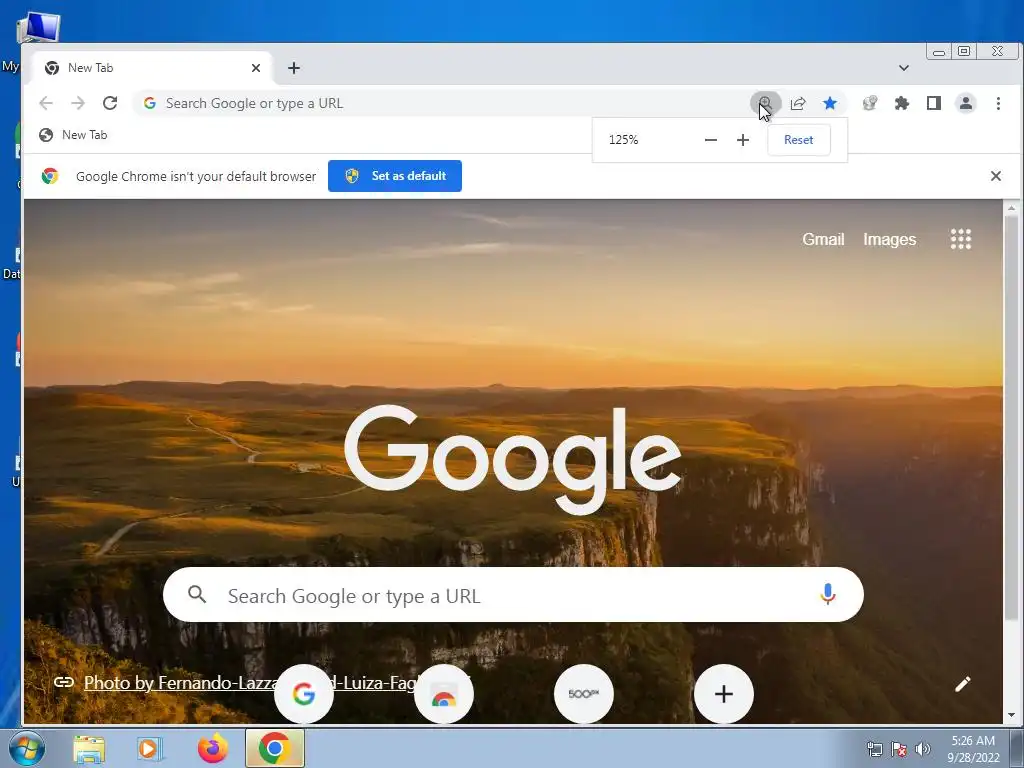The image size is (1024, 768).
Task: Open Windows Explorer from taskbar
Action: tap(89, 749)
